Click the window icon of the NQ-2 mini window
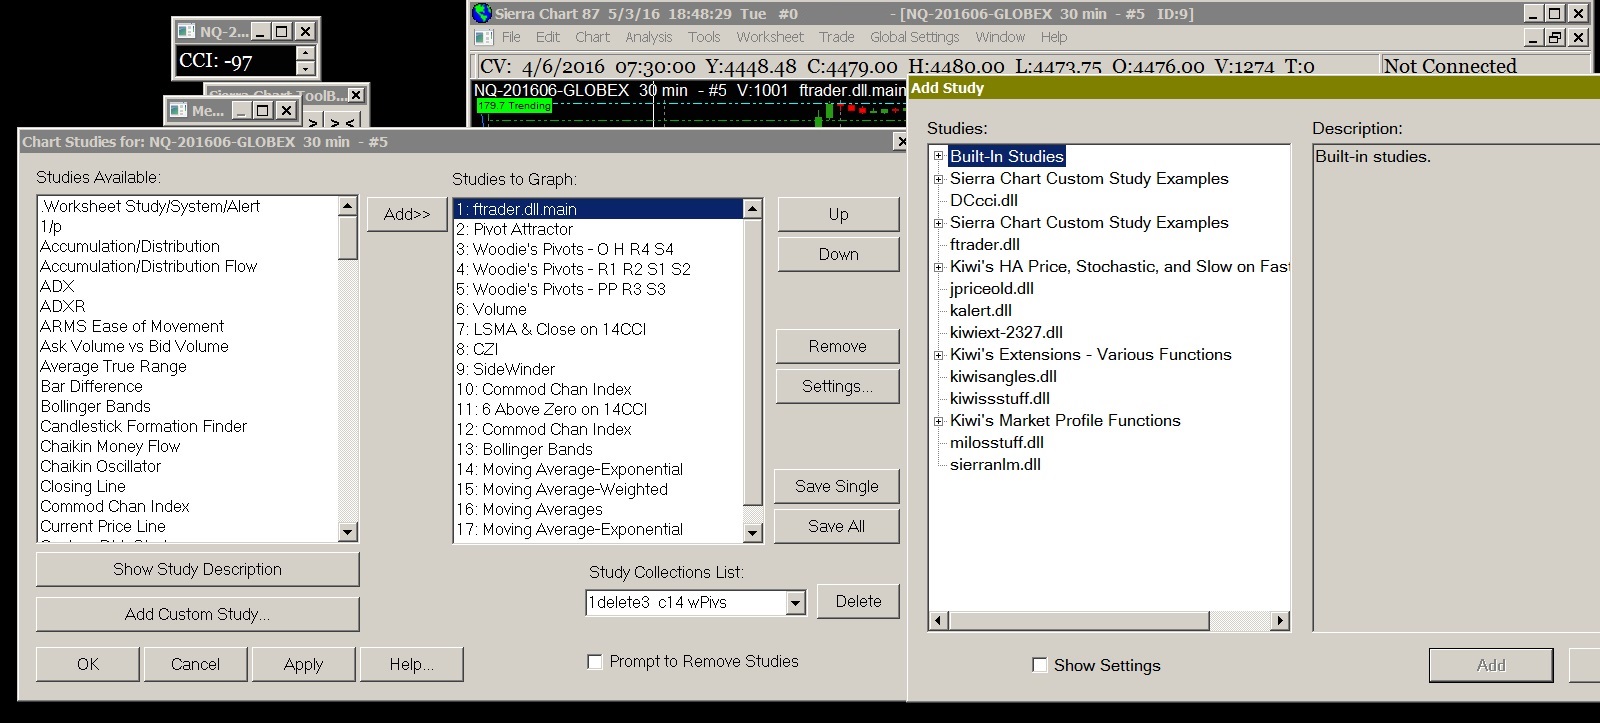This screenshot has height=723, width=1600. pos(186,31)
